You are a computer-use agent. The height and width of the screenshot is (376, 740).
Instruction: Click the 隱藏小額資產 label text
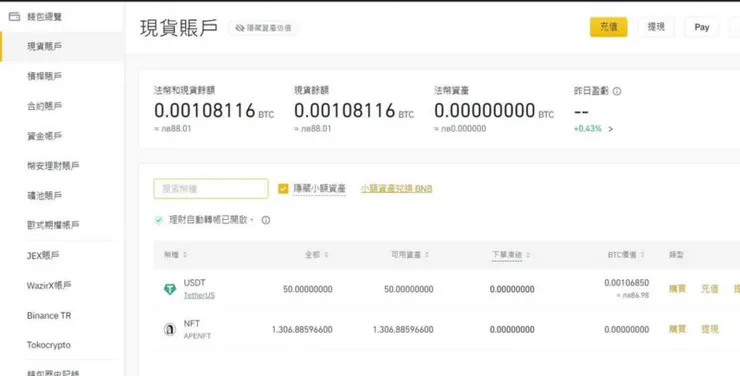click(x=320, y=189)
